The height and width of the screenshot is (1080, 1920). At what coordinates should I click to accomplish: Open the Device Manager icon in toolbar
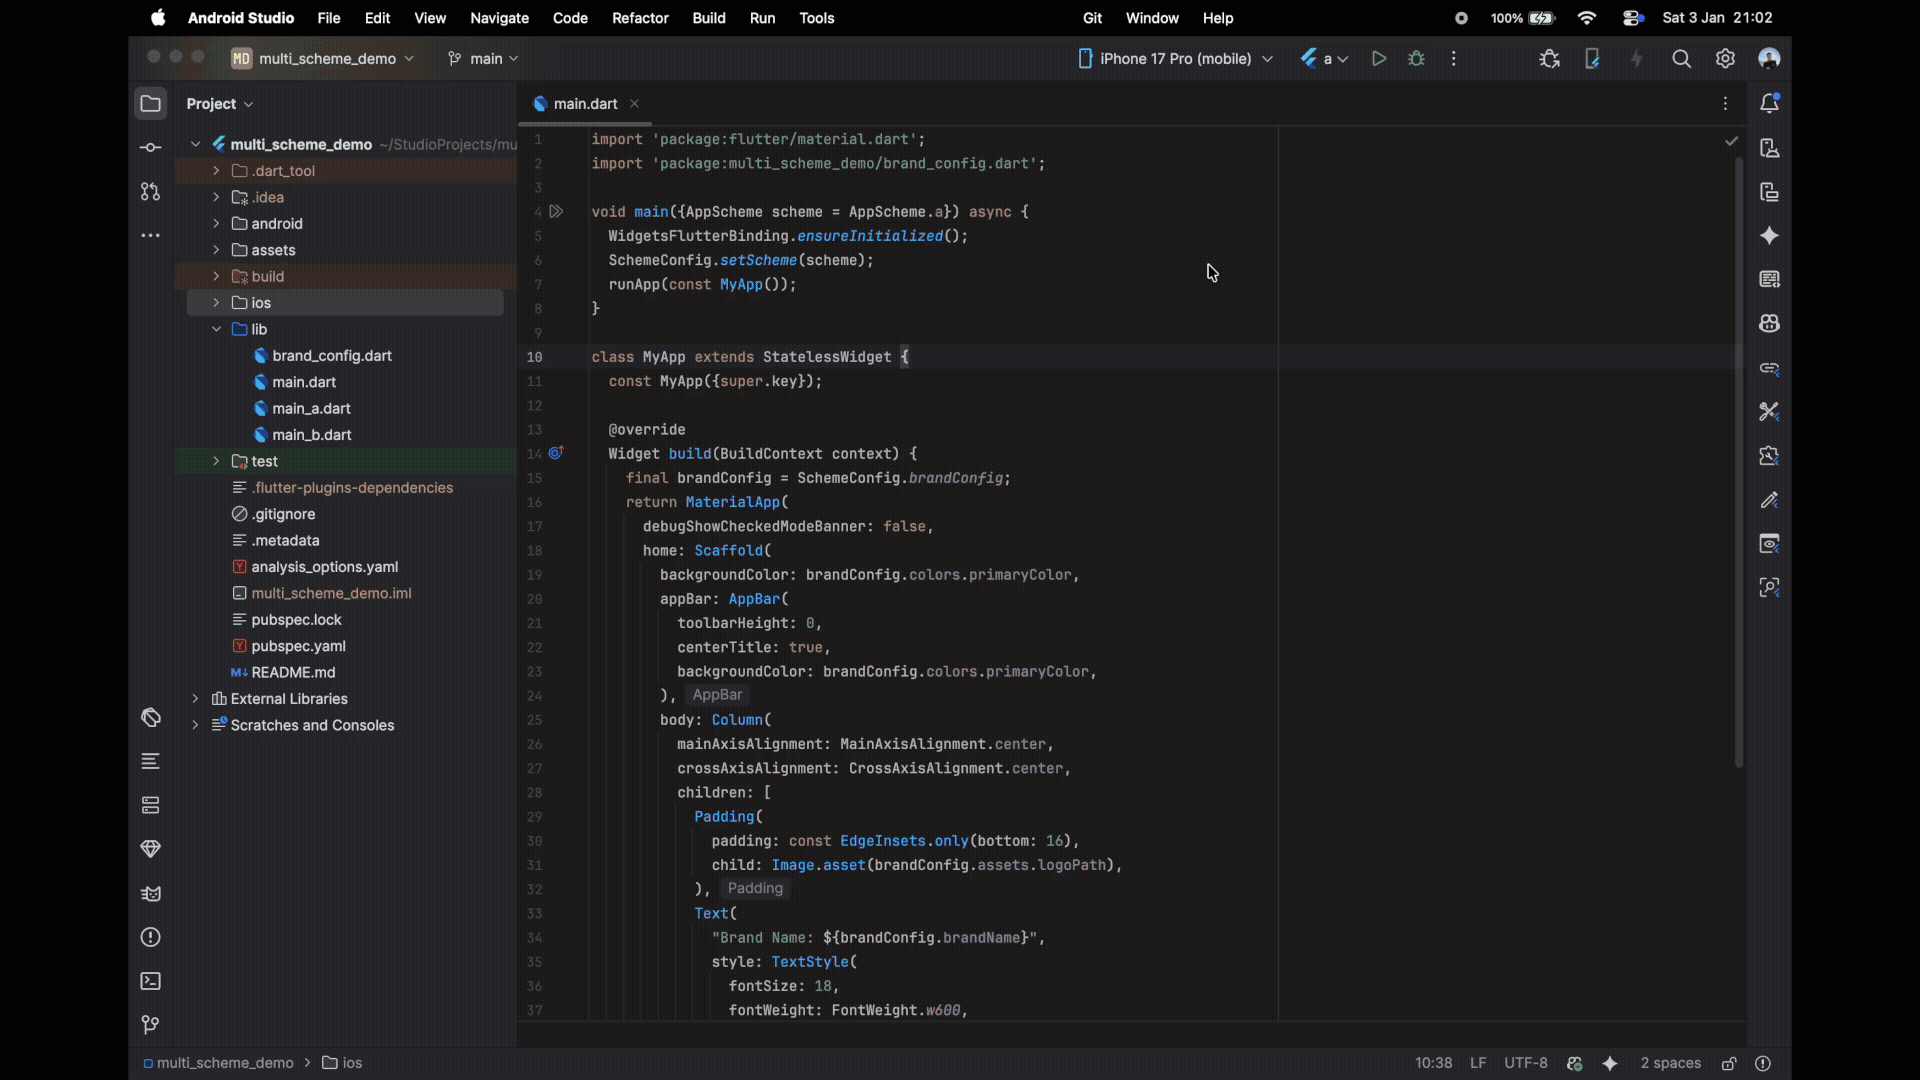click(1593, 59)
